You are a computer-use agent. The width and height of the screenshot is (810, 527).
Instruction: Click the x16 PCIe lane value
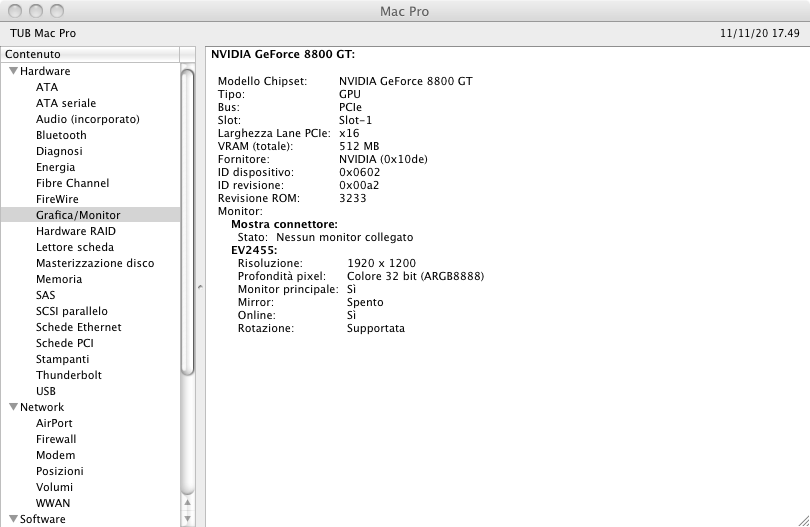[349, 133]
